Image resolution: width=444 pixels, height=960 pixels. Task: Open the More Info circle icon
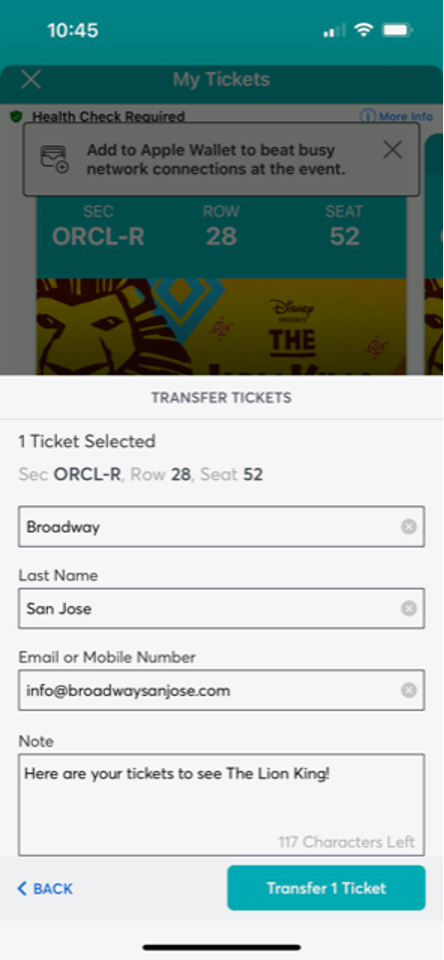pos(367,116)
